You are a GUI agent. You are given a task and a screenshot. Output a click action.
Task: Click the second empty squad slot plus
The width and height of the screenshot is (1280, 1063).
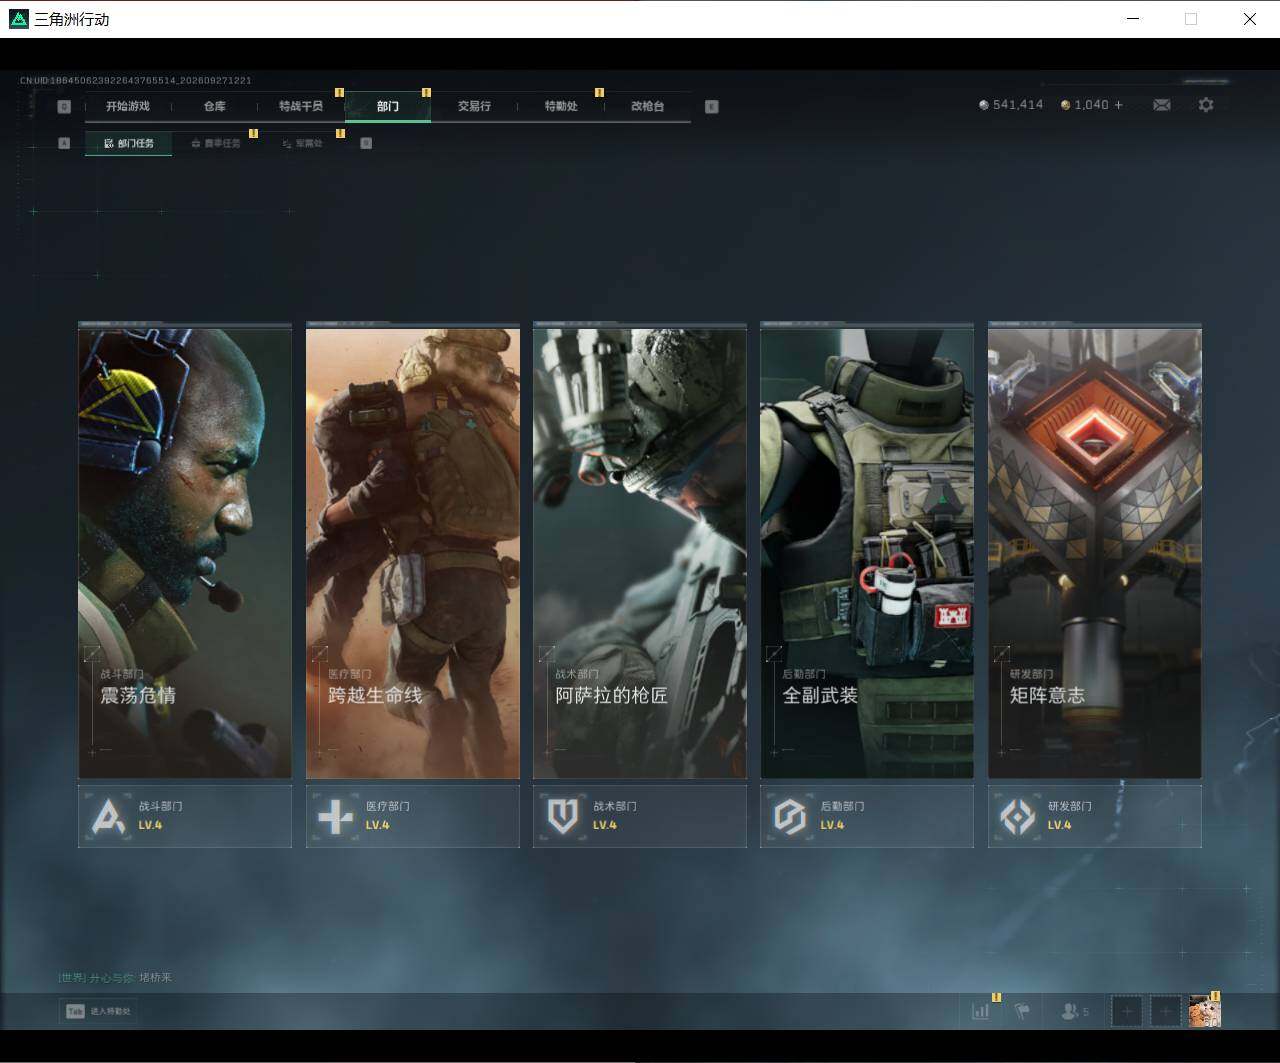click(1165, 1012)
